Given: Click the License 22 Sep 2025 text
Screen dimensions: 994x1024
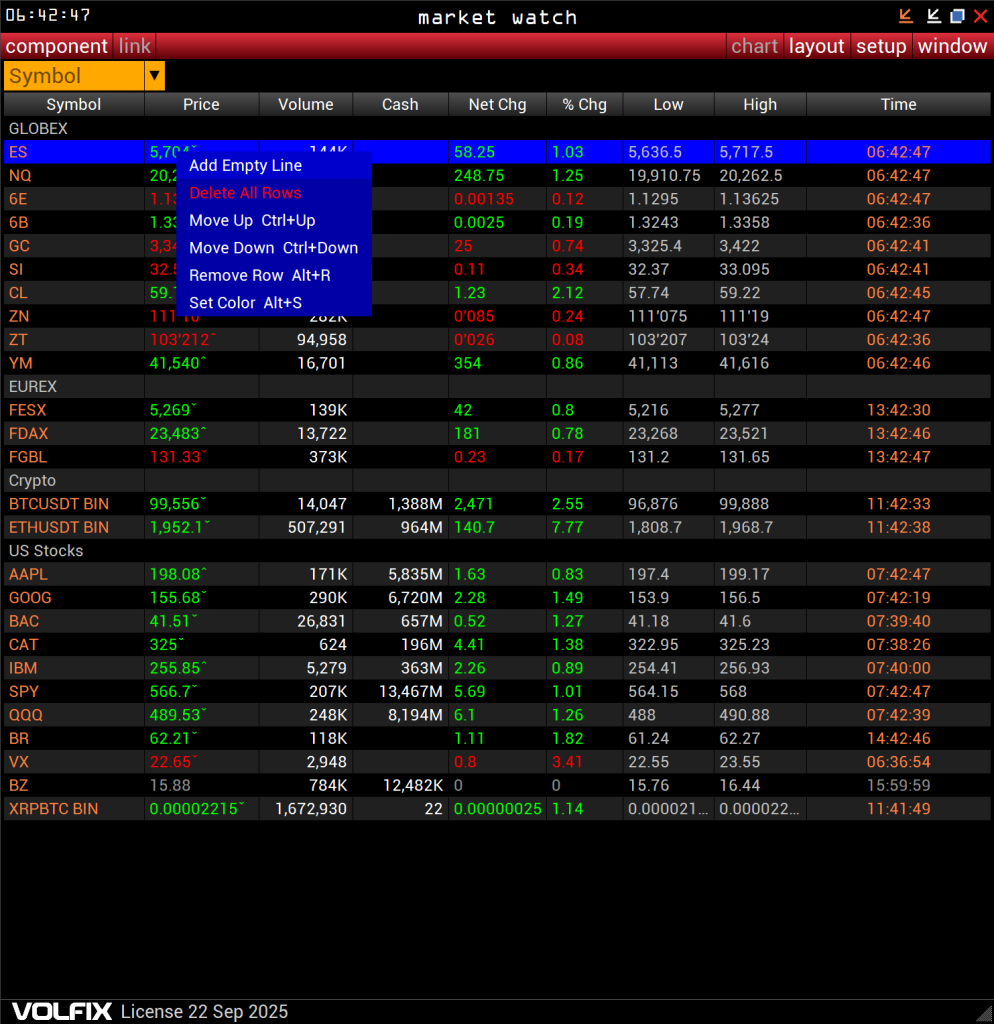Looking at the screenshot, I should [204, 1012].
